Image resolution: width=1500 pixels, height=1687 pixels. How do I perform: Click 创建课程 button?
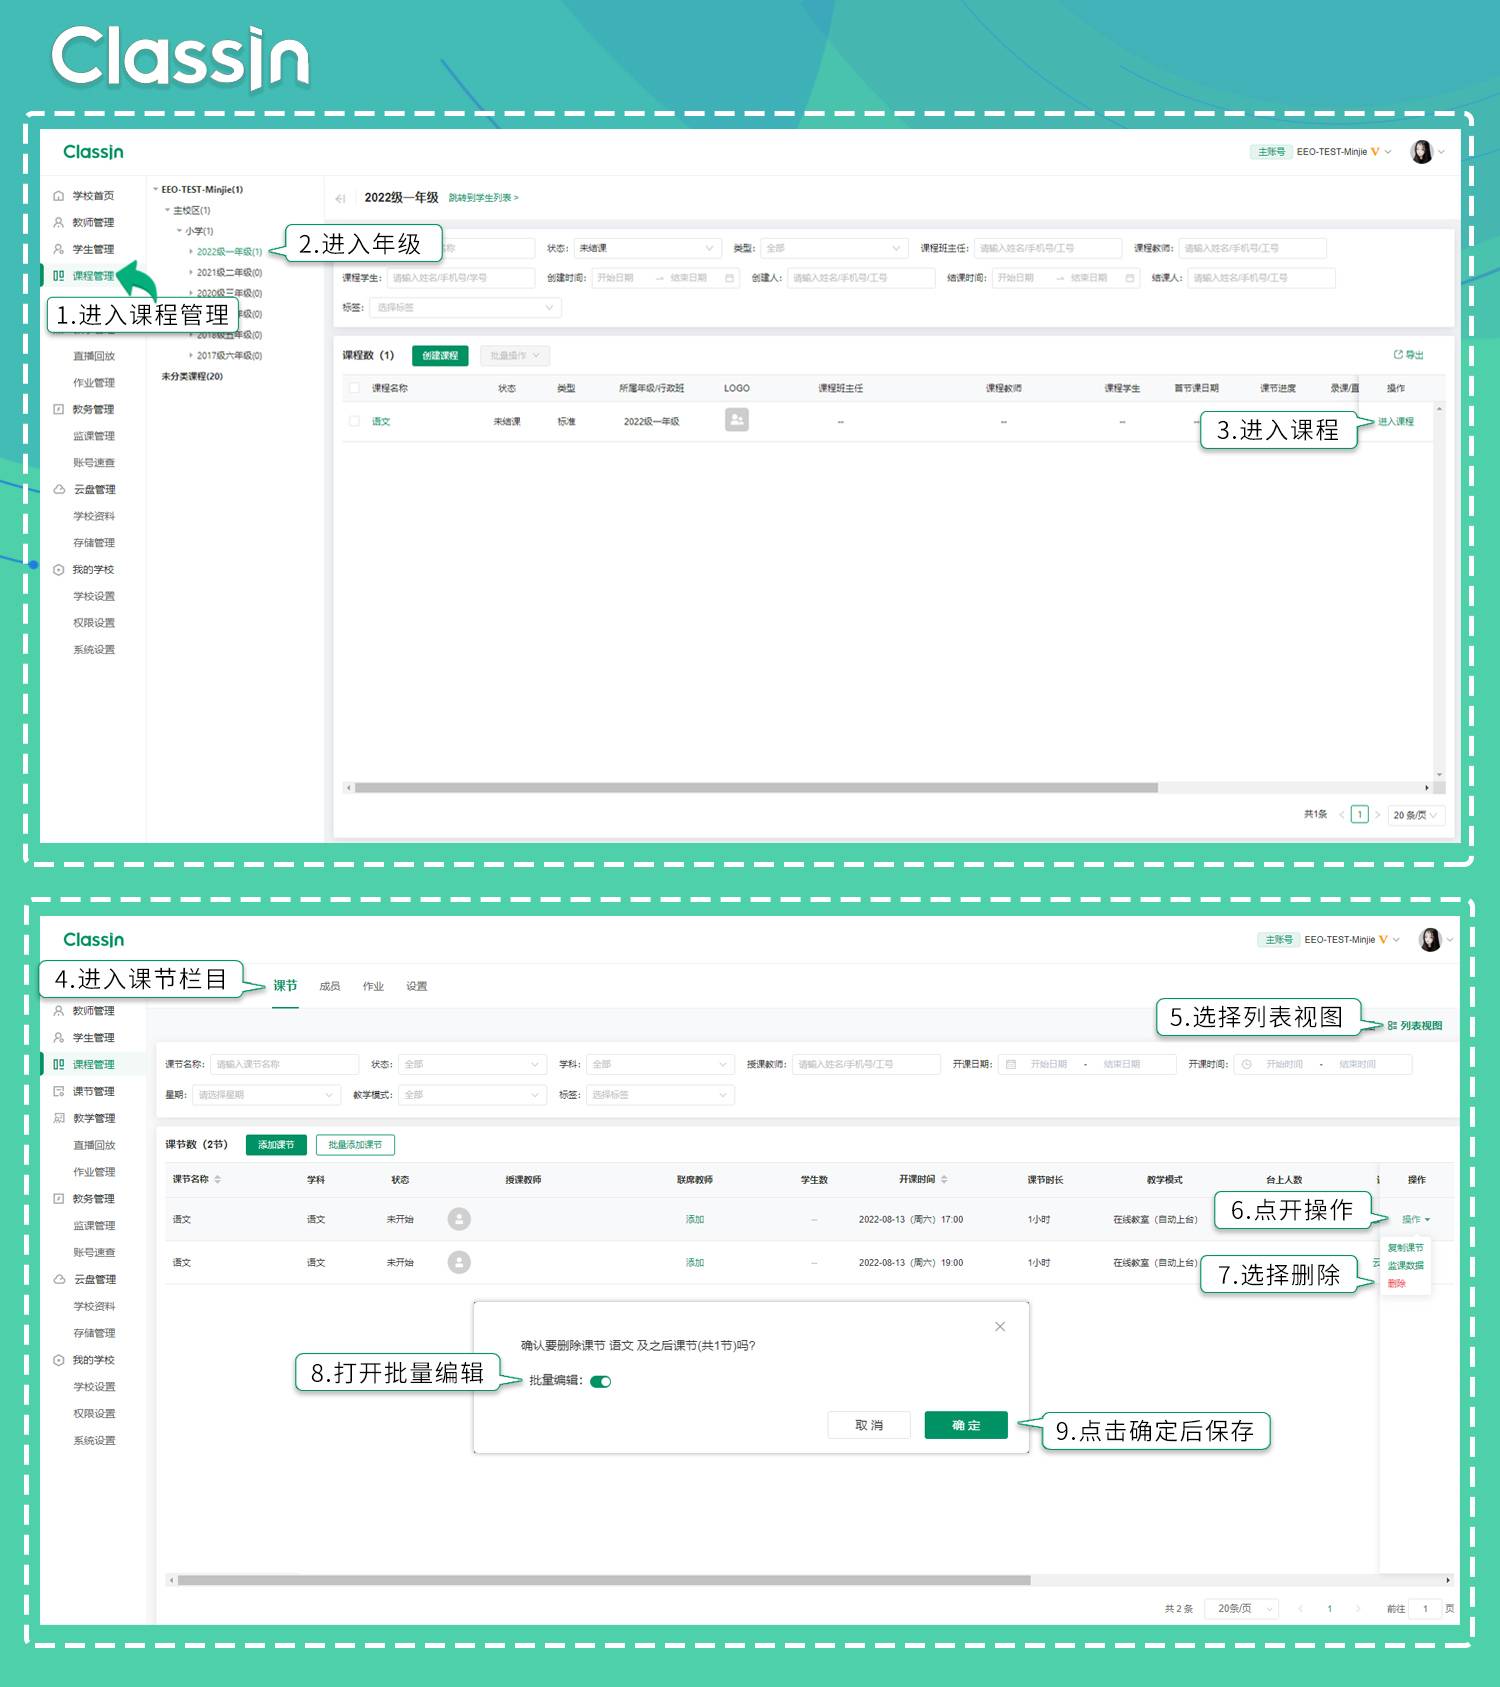coord(440,356)
